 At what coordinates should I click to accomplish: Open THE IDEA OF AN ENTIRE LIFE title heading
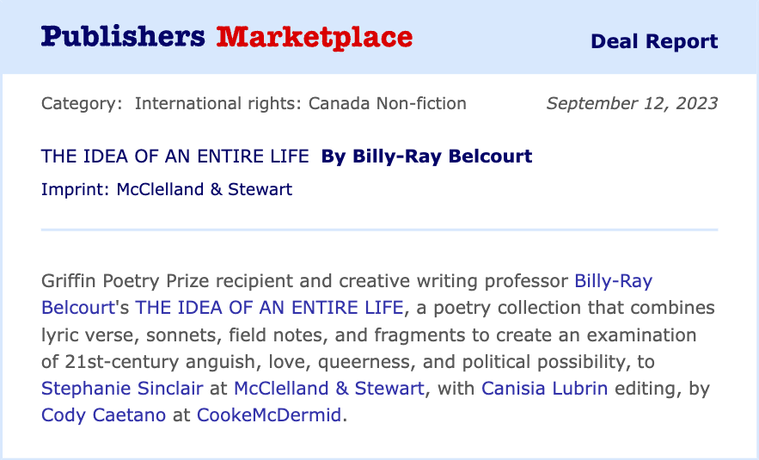pyautogui.click(x=175, y=156)
